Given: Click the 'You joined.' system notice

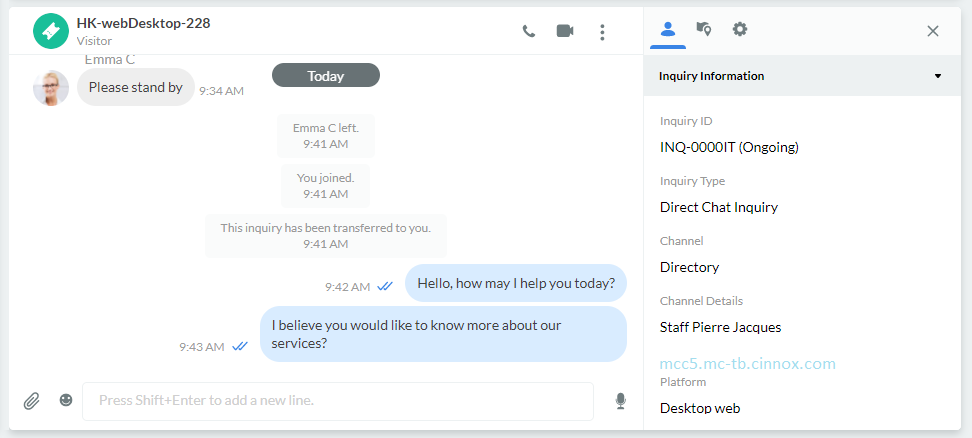Looking at the screenshot, I should (x=325, y=186).
